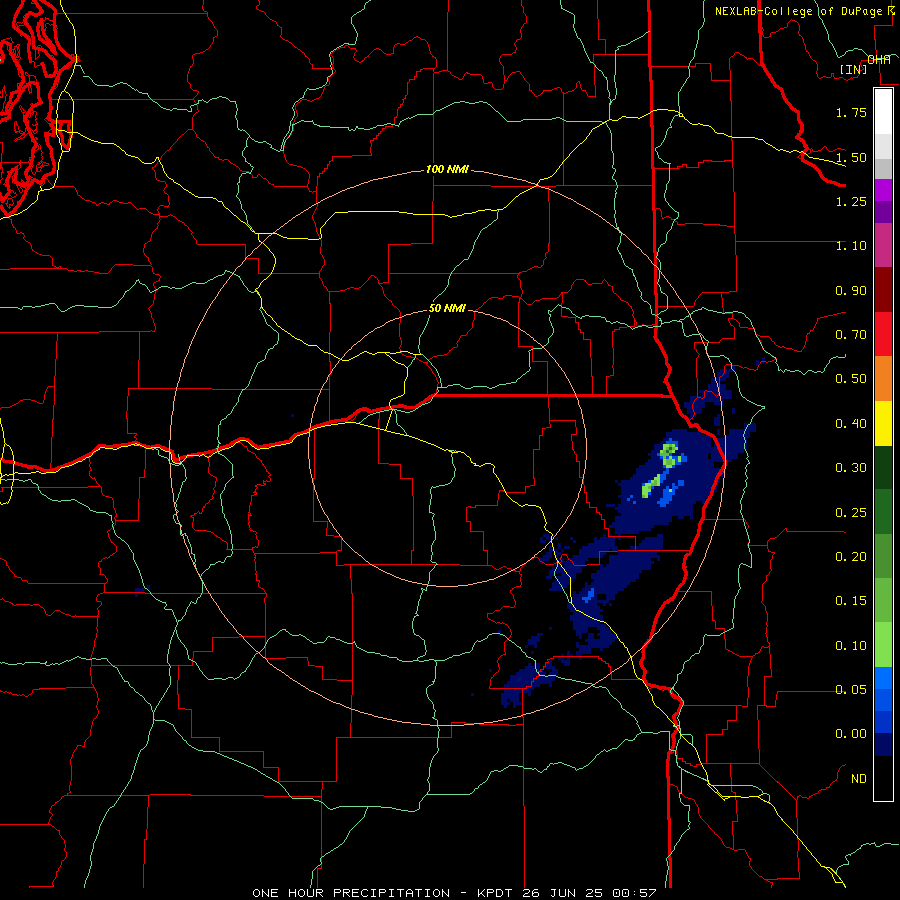Click the "[IN]" units label
This screenshot has height=900, width=900.
point(853,69)
